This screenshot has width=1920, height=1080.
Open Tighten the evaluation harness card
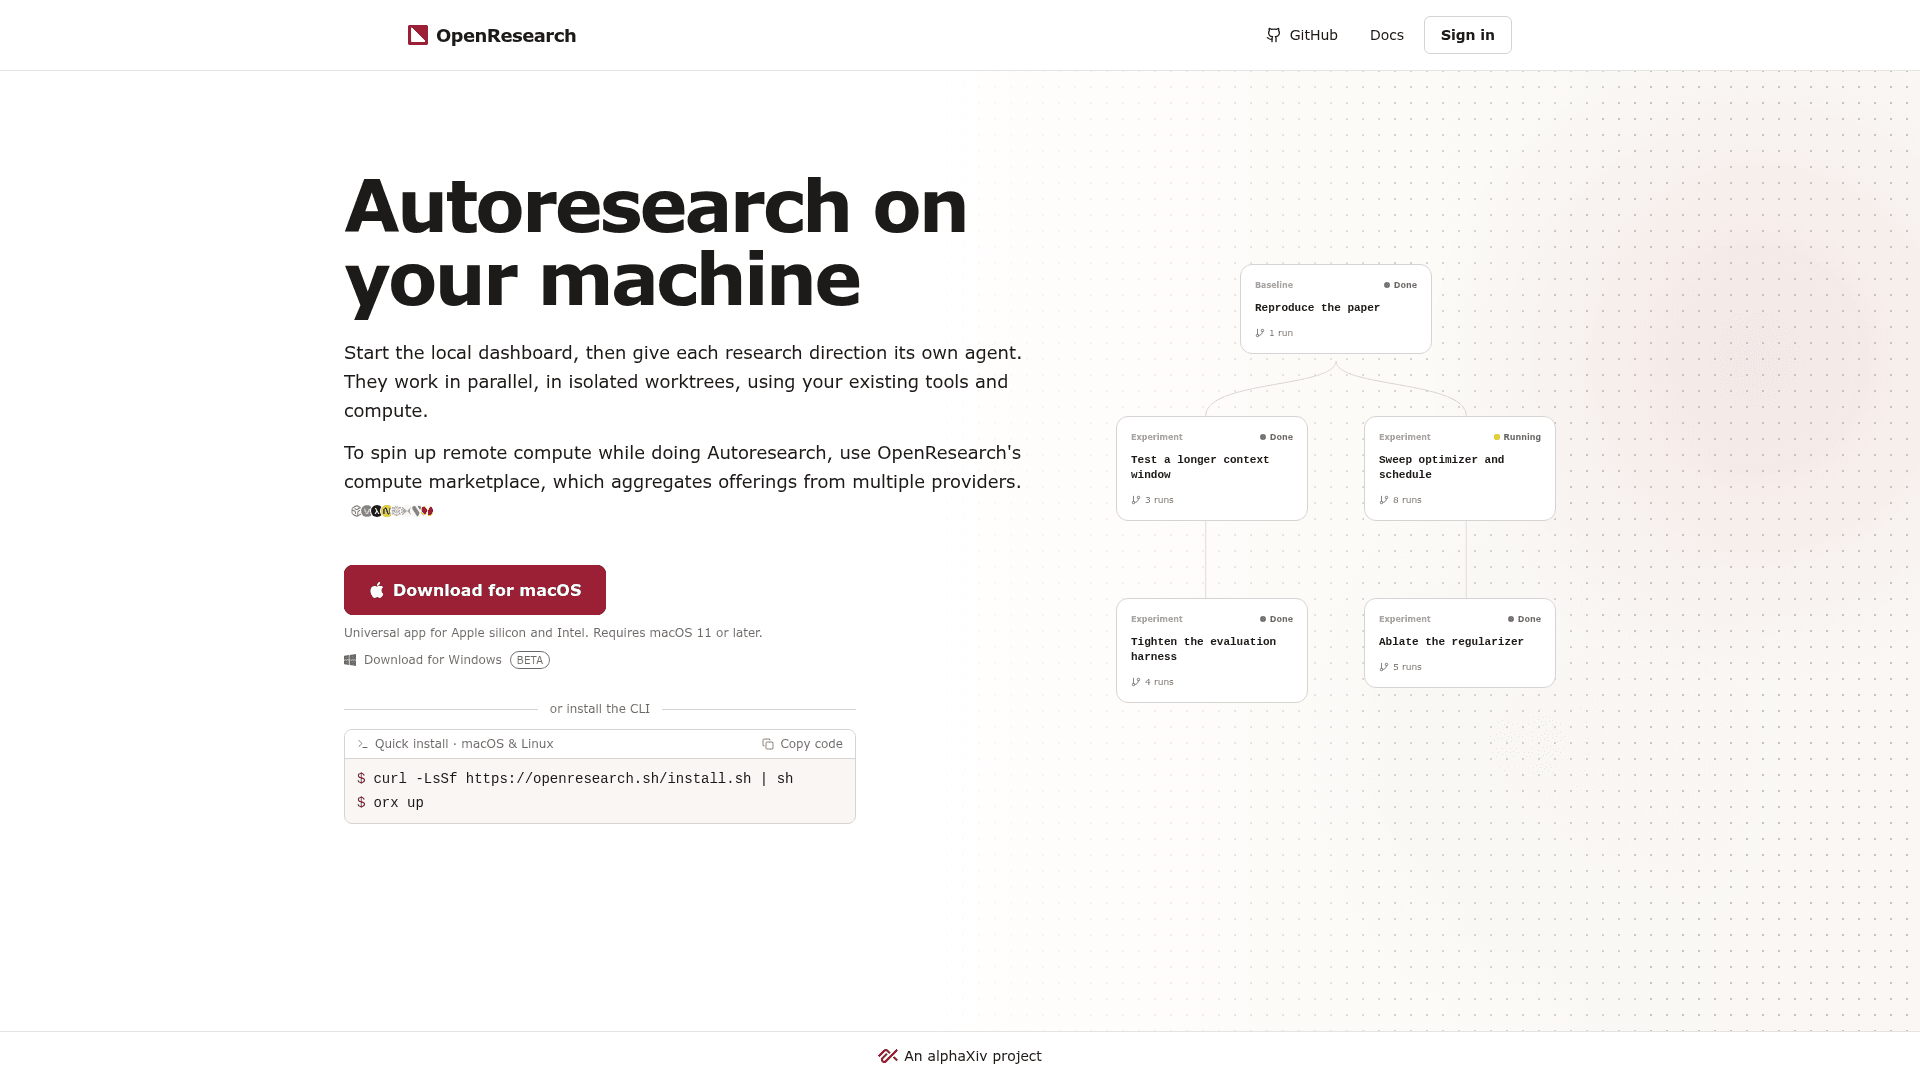pyautogui.click(x=1211, y=650)
